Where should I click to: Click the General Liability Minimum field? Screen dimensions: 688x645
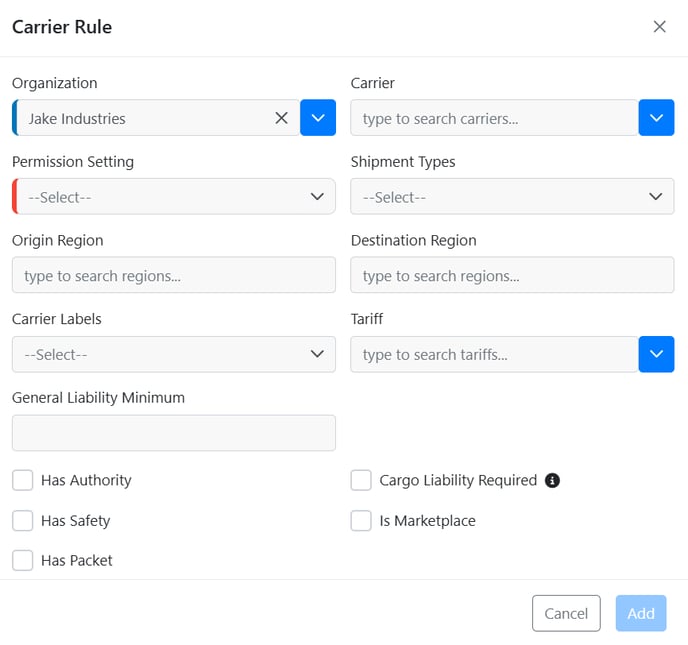point(174,433)
